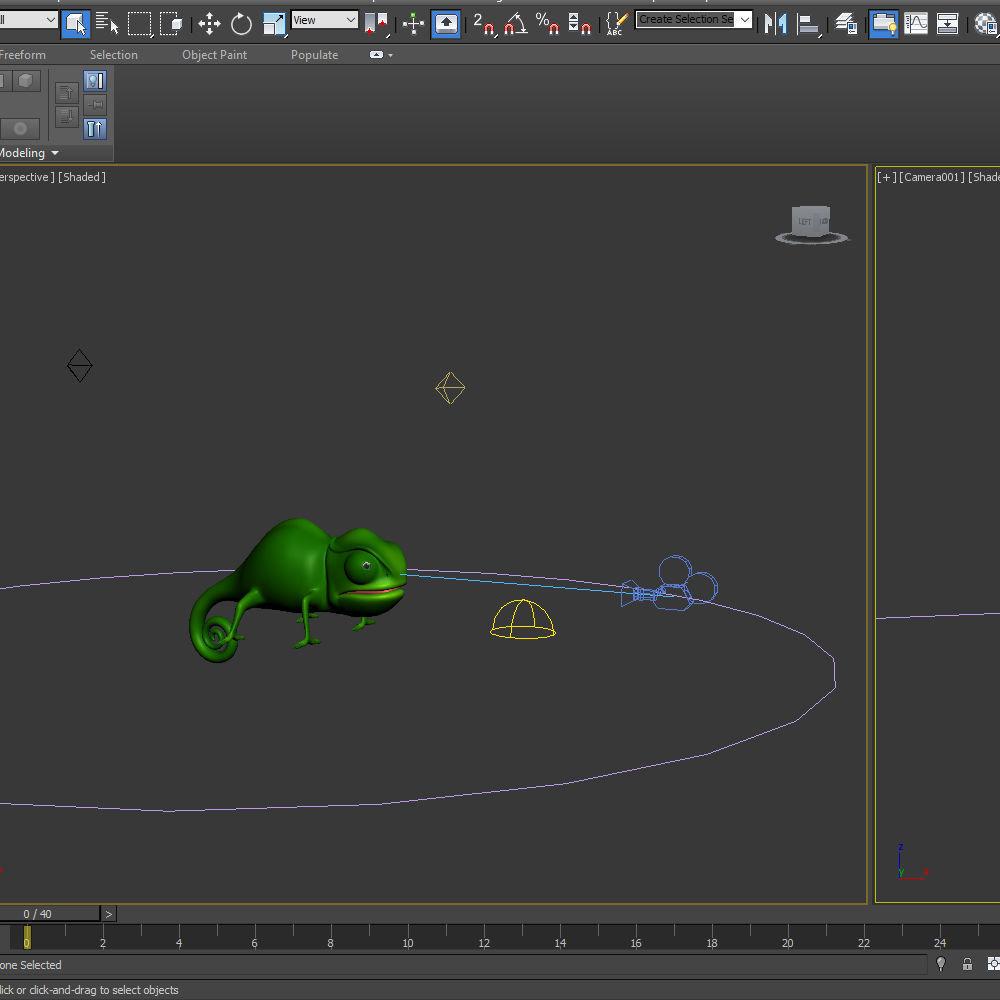Click the Align tool icon
Viewport: 1000px width, 1000px height.
809,24
